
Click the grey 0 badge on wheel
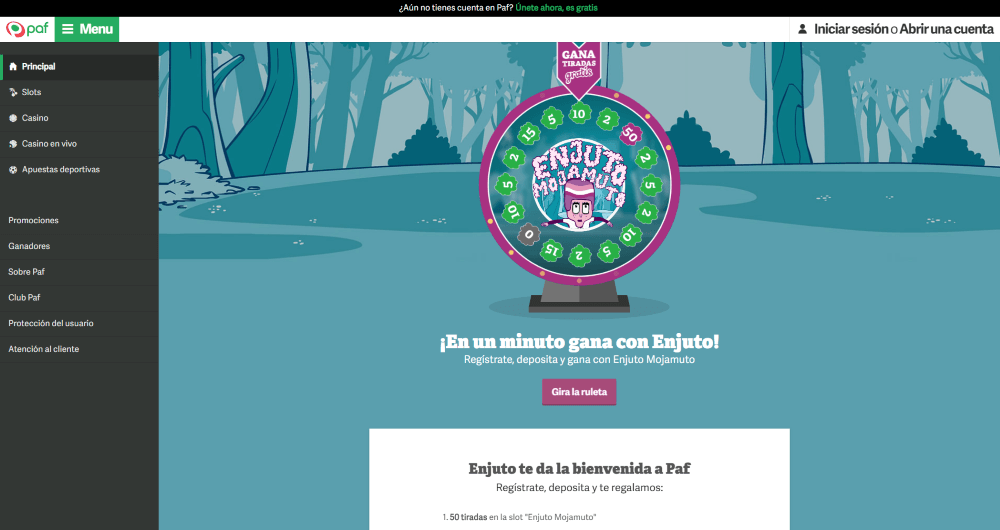click(x=528, y=235)
